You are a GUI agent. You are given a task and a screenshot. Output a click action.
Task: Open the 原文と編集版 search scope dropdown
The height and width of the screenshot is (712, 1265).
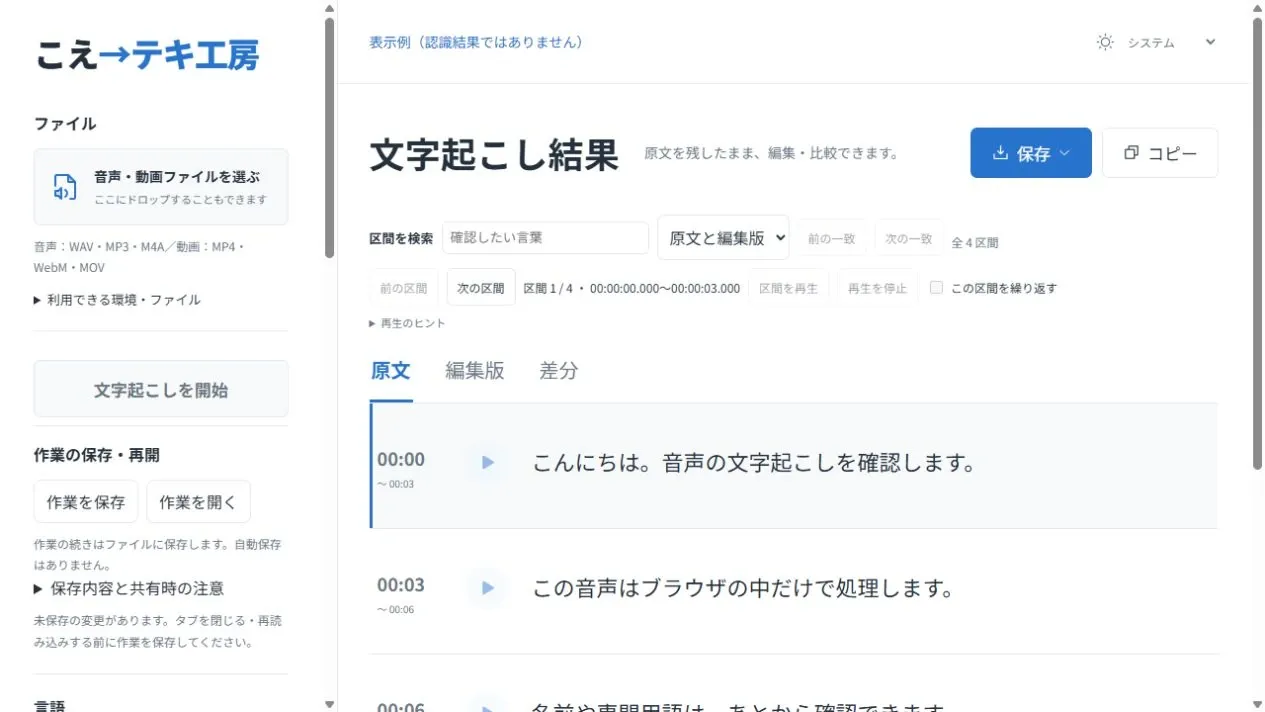723,238
